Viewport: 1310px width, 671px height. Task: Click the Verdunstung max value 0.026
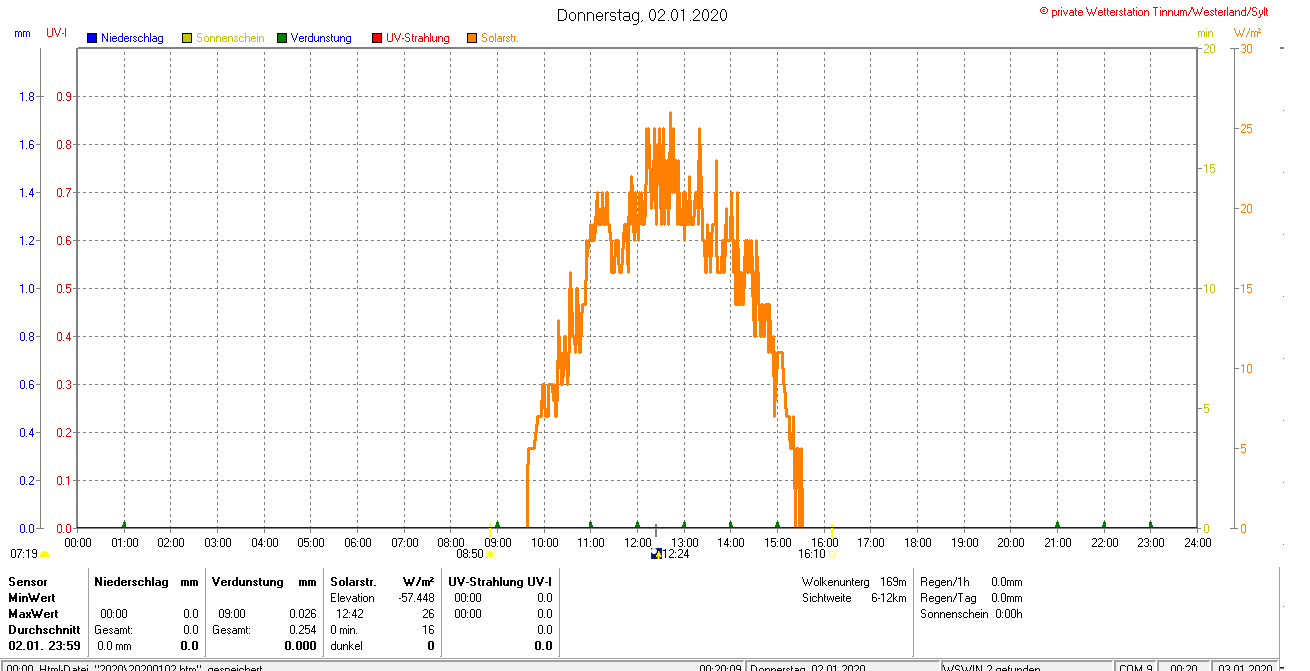click(x=302, y=613)
